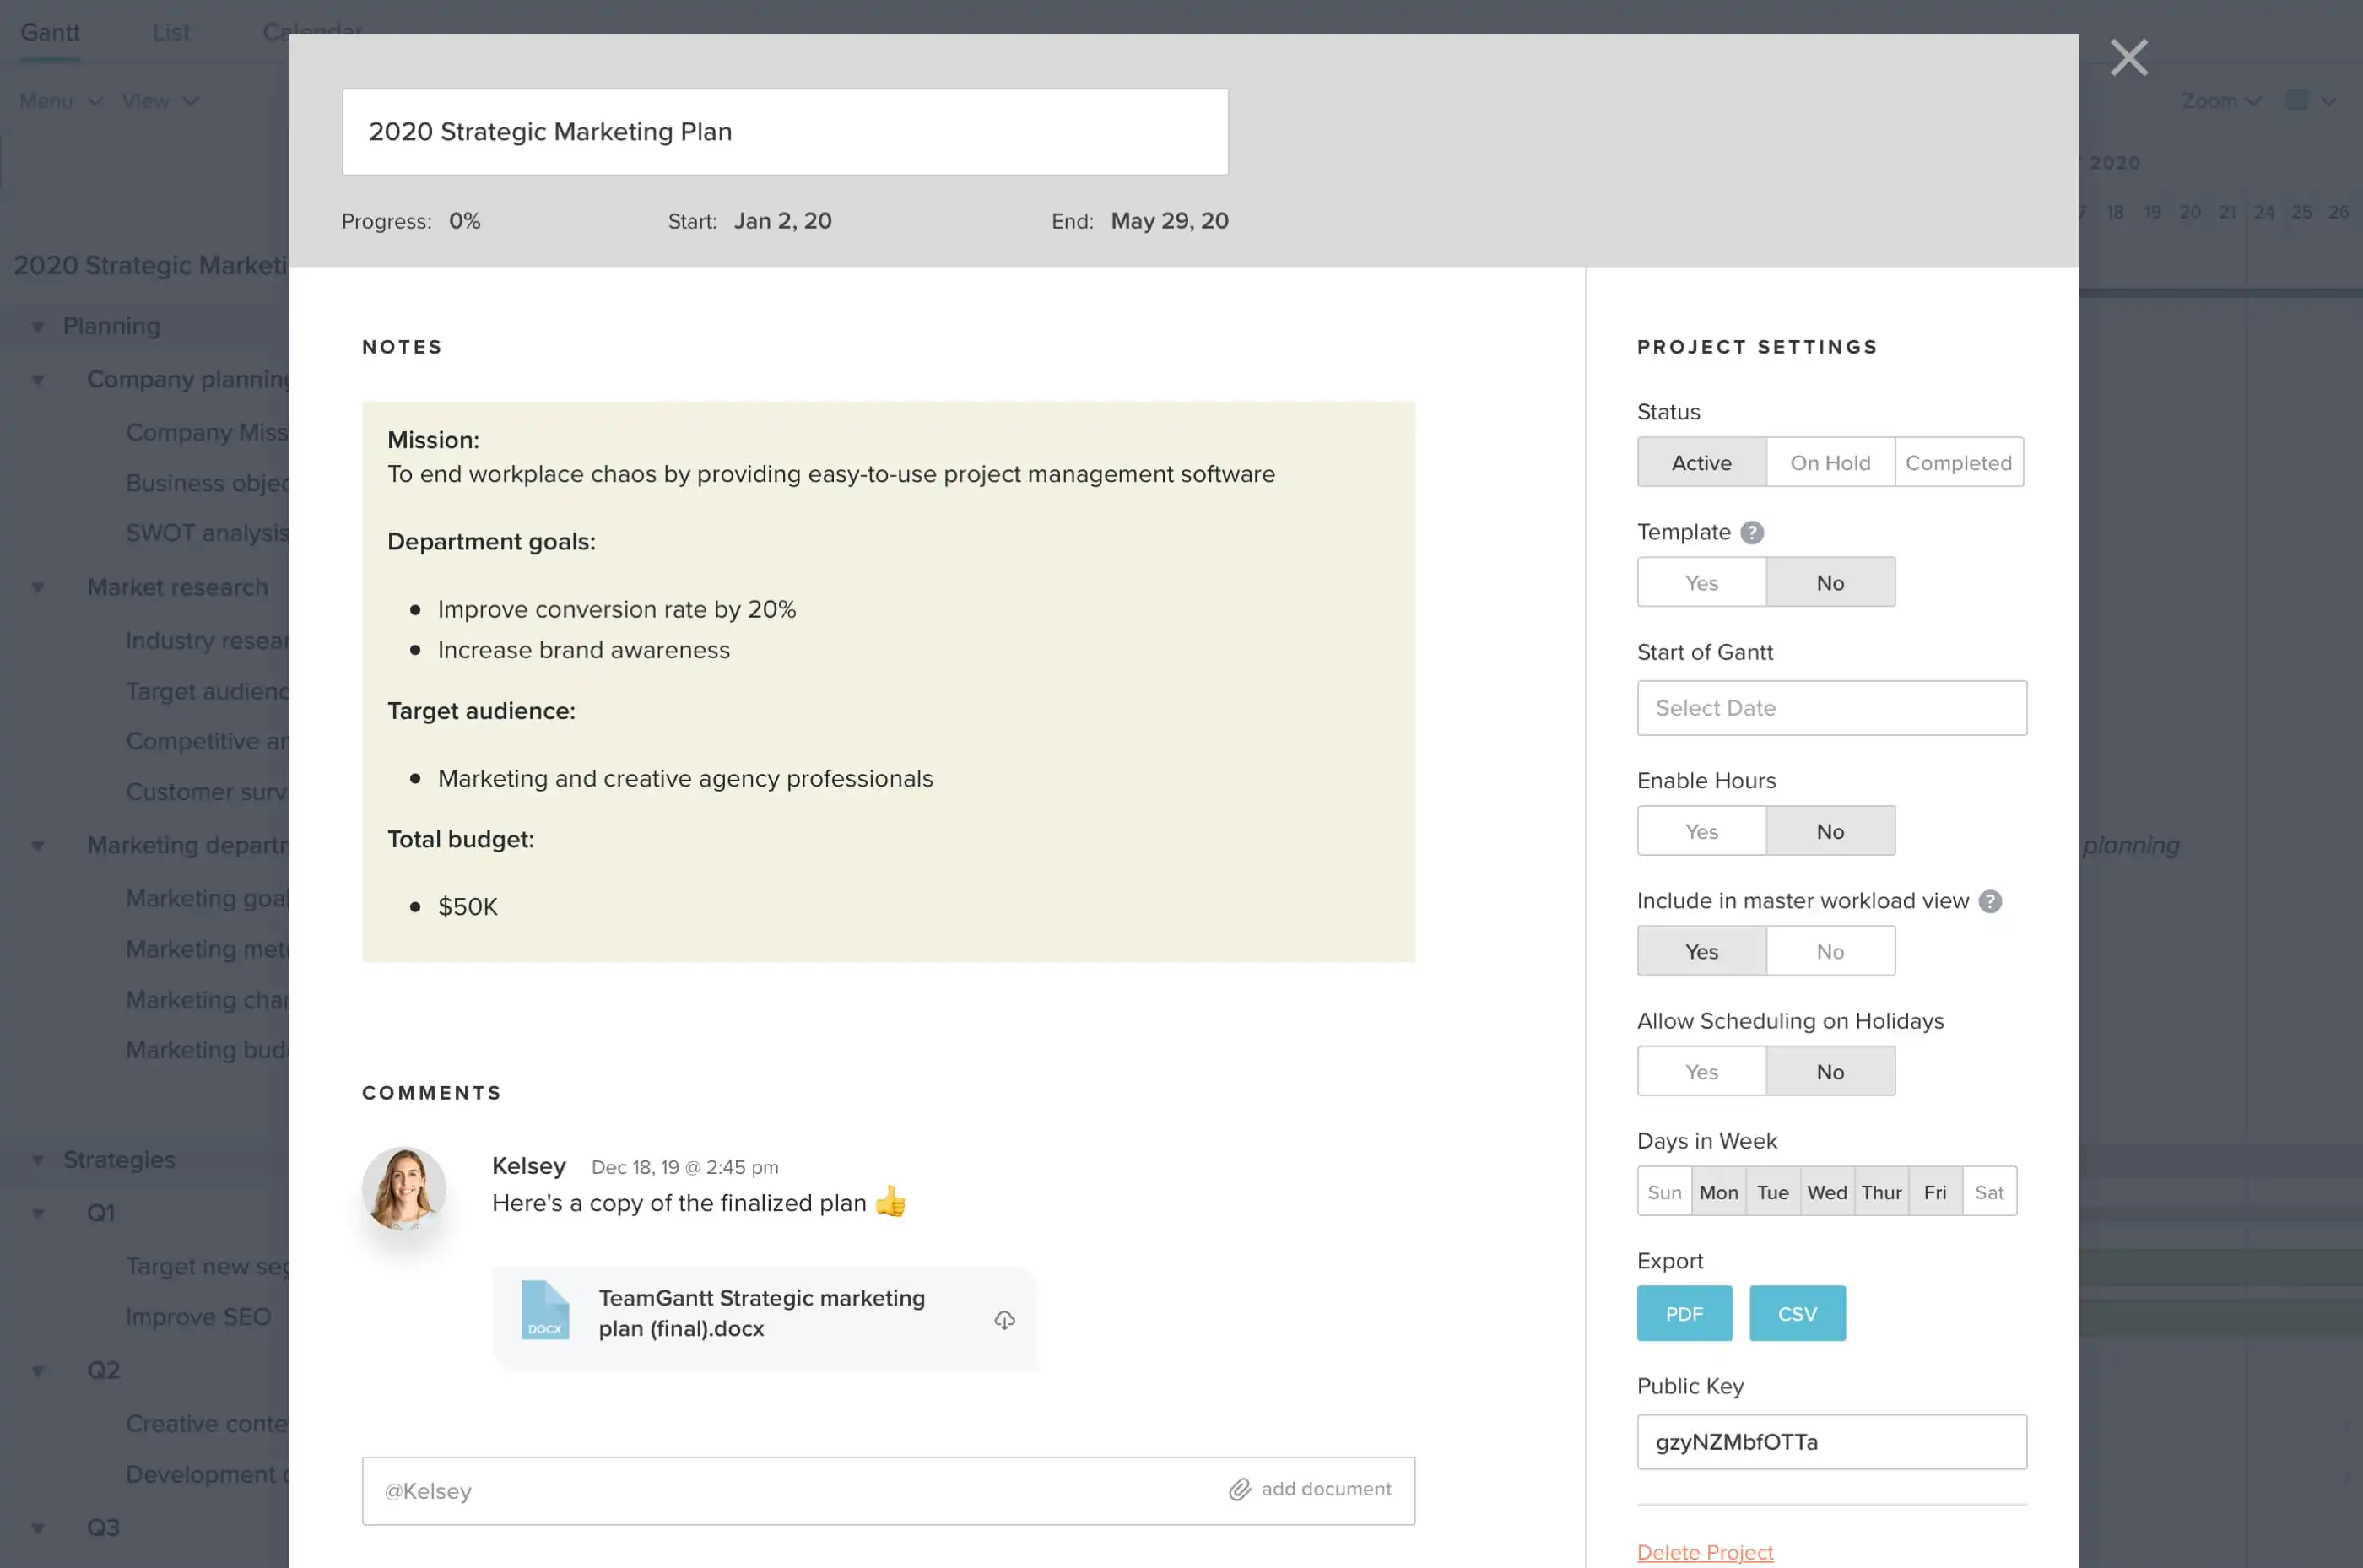Switch to the List tab
The image size is (2363, 1568).
[x=171, y=32]
